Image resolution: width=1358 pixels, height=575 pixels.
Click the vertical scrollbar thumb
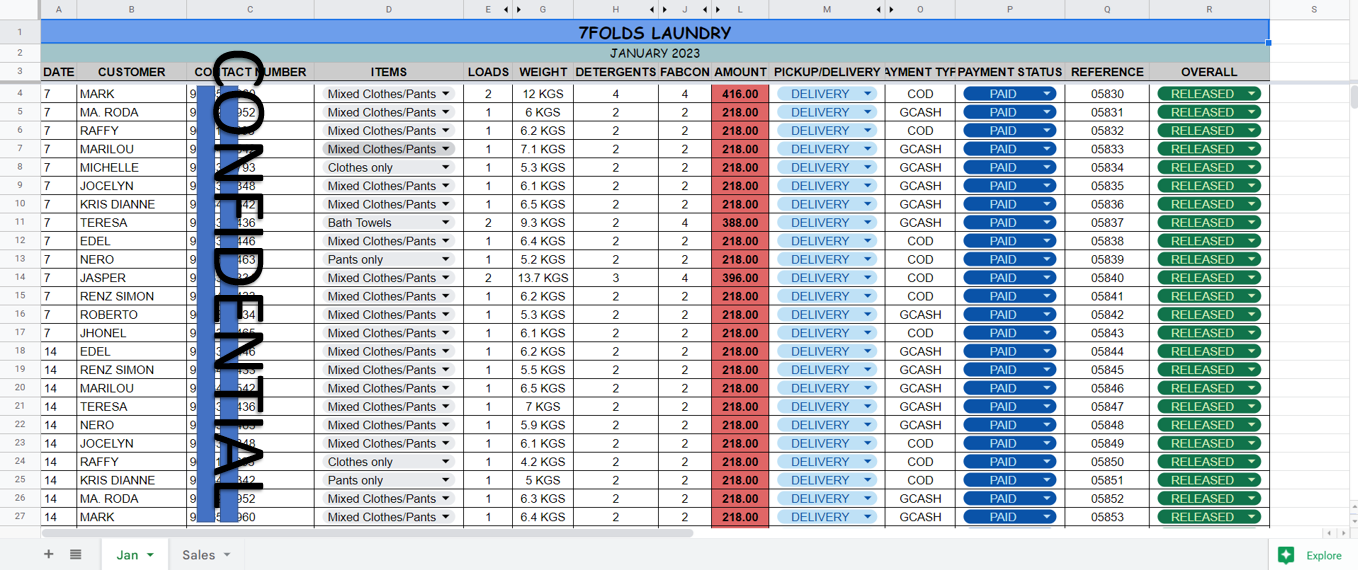(x=1354, y=98)
